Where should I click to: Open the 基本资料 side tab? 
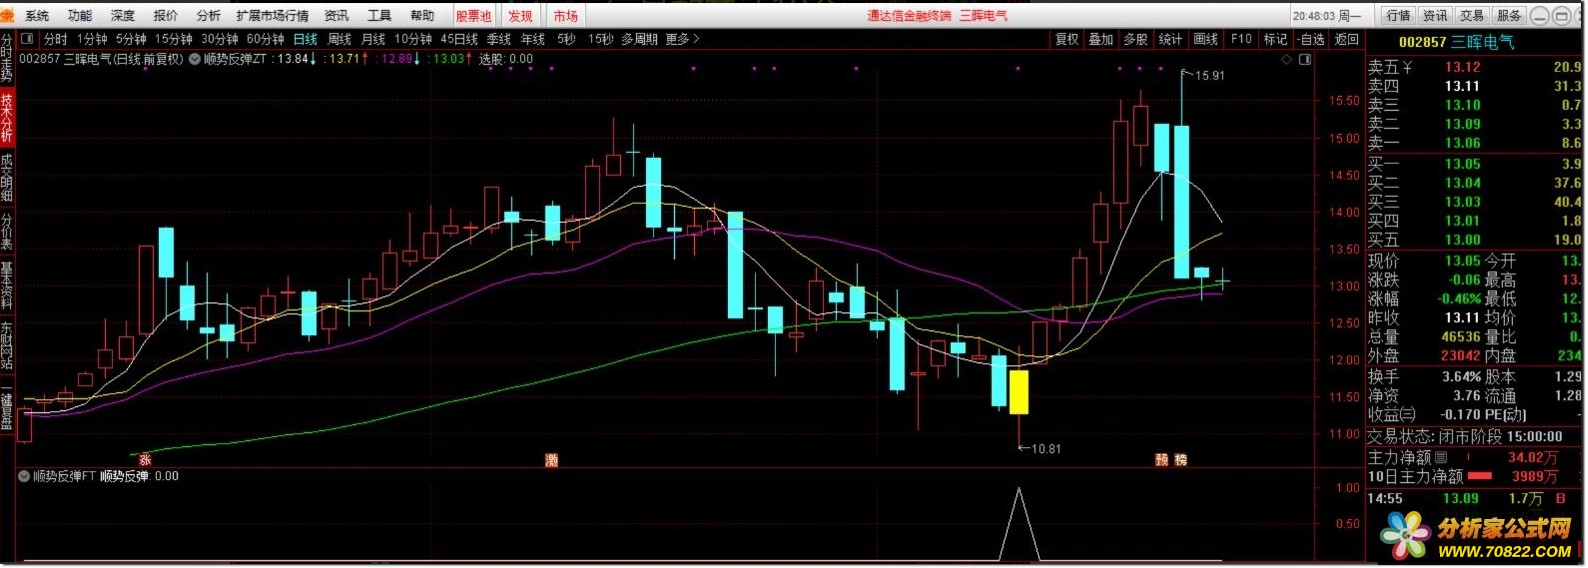(x=7, y=285)
